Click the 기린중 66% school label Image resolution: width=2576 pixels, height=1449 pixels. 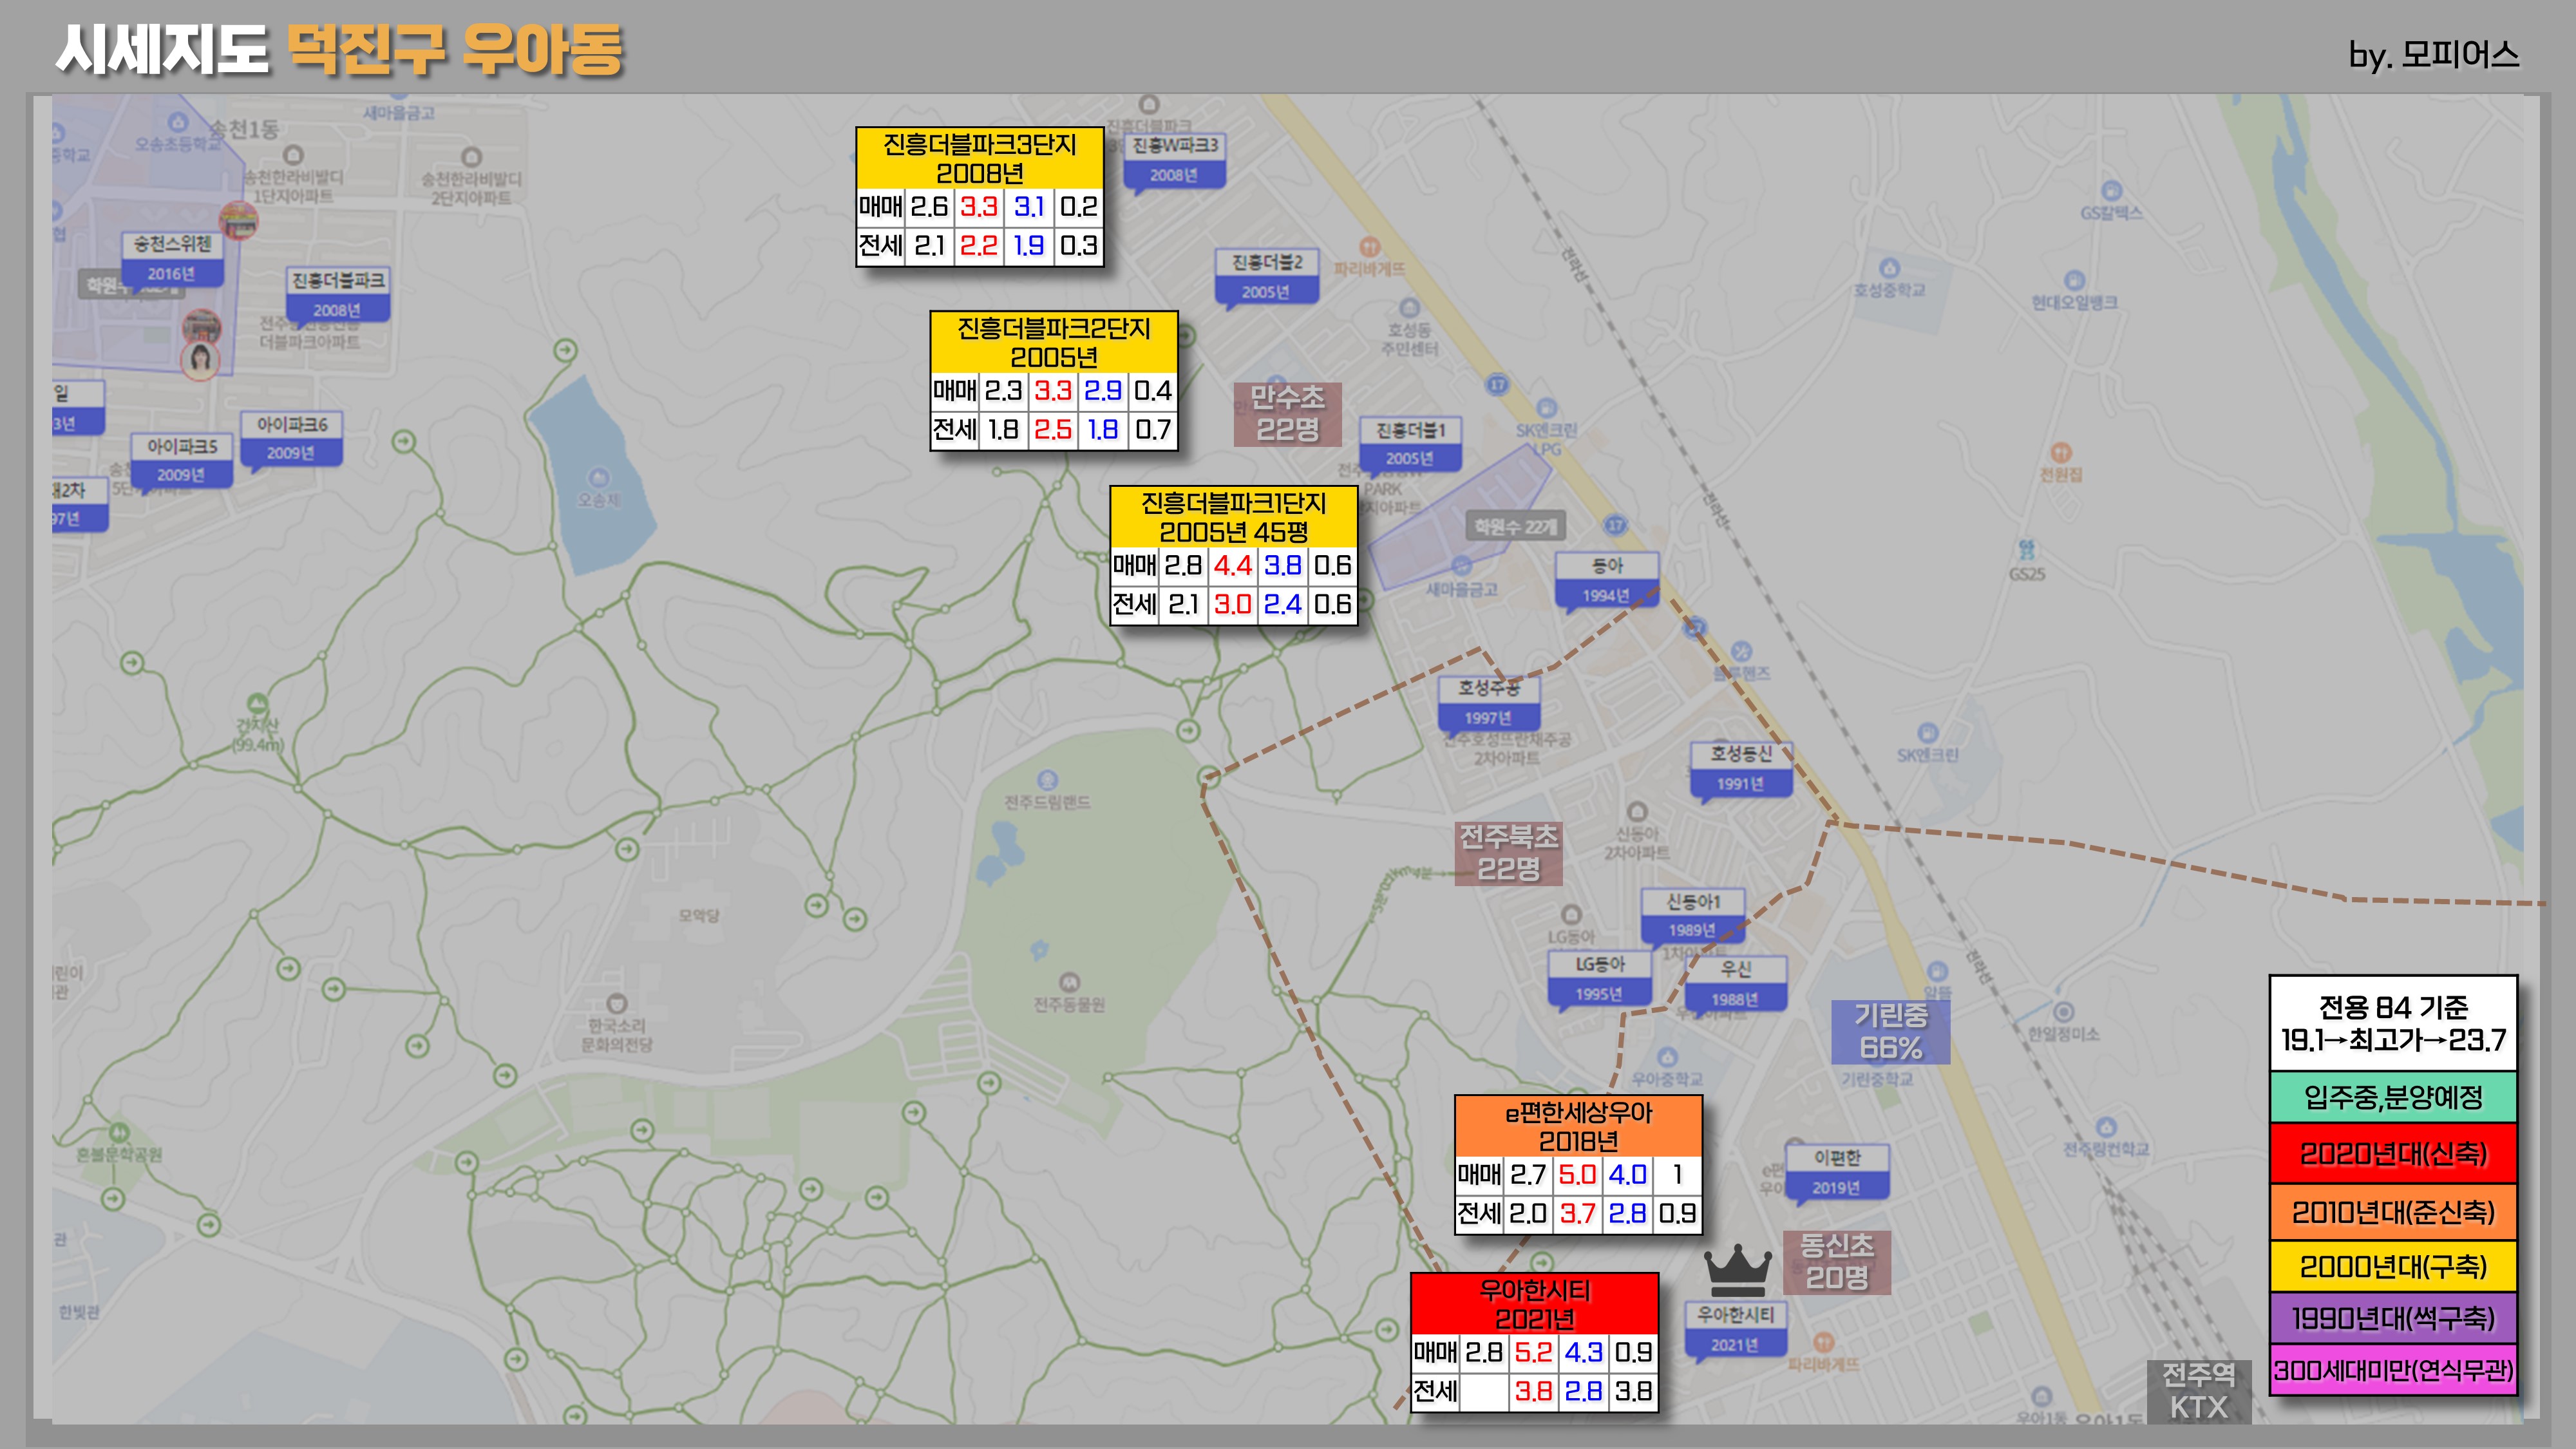click(1890, 1031)
